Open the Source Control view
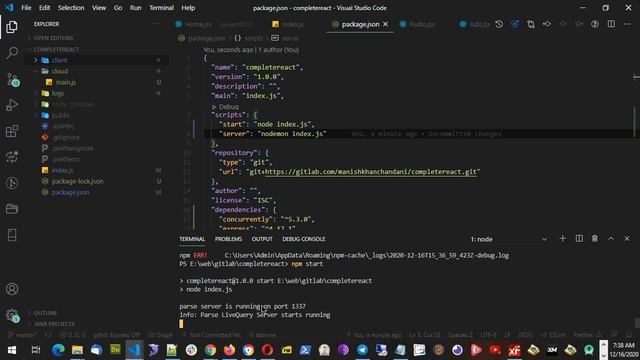This screenshot has width=640, height=360. (x=12, y=79)
